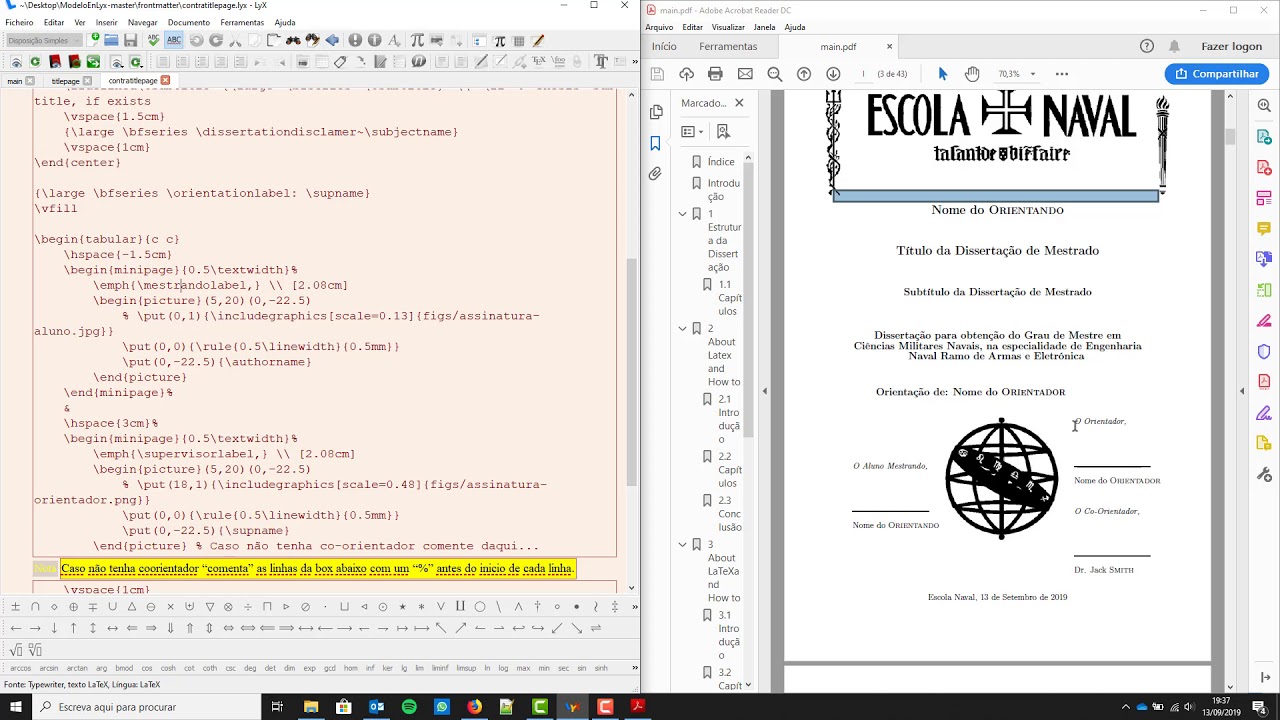Select the Acrobat hand pan tool
This screenshot has height=720, width=1280.
click(x=972, y=74)
